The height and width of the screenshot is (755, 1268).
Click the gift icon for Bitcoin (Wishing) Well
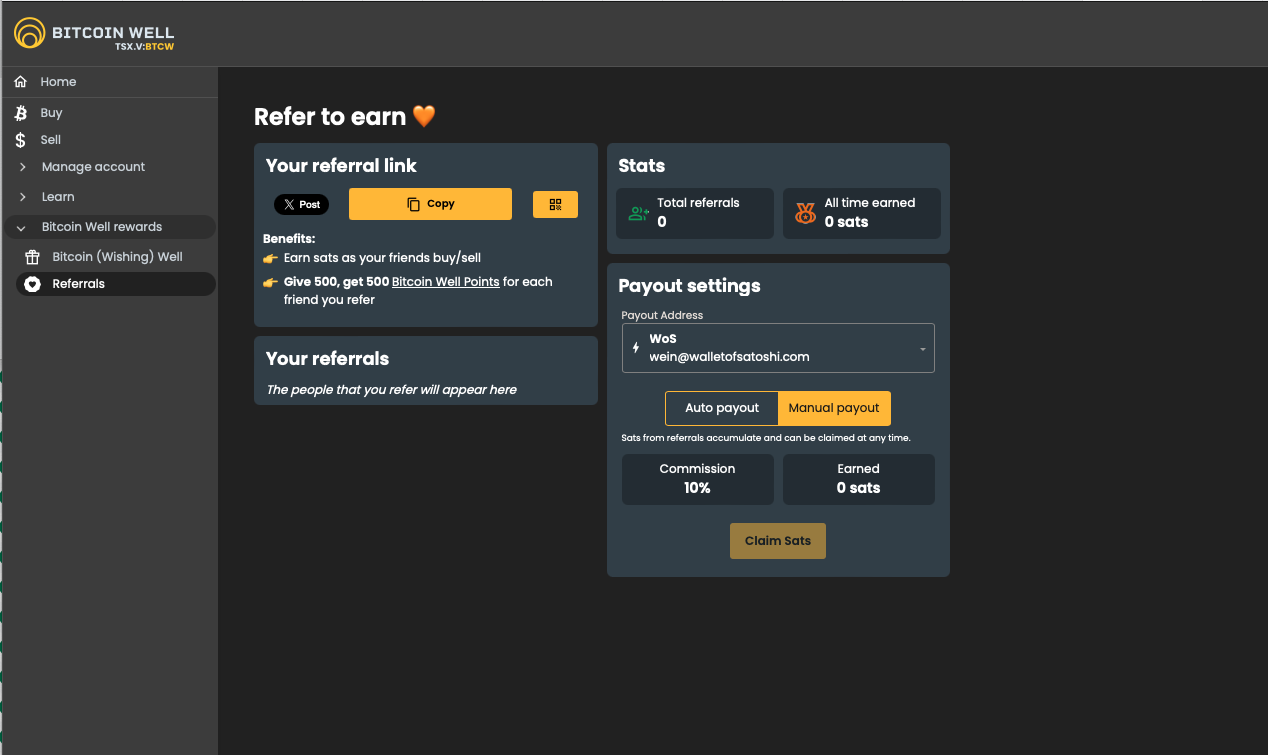pyautogui.click(x=32, y=257)
